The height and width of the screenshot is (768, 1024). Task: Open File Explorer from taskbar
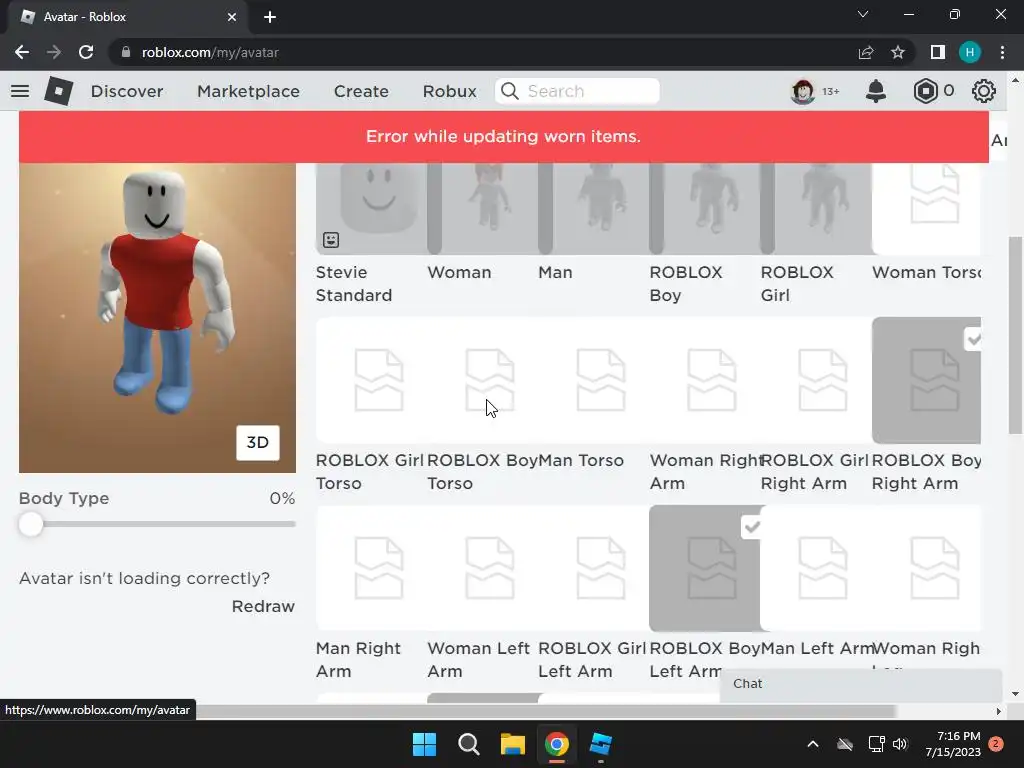(x=513, y=744)
